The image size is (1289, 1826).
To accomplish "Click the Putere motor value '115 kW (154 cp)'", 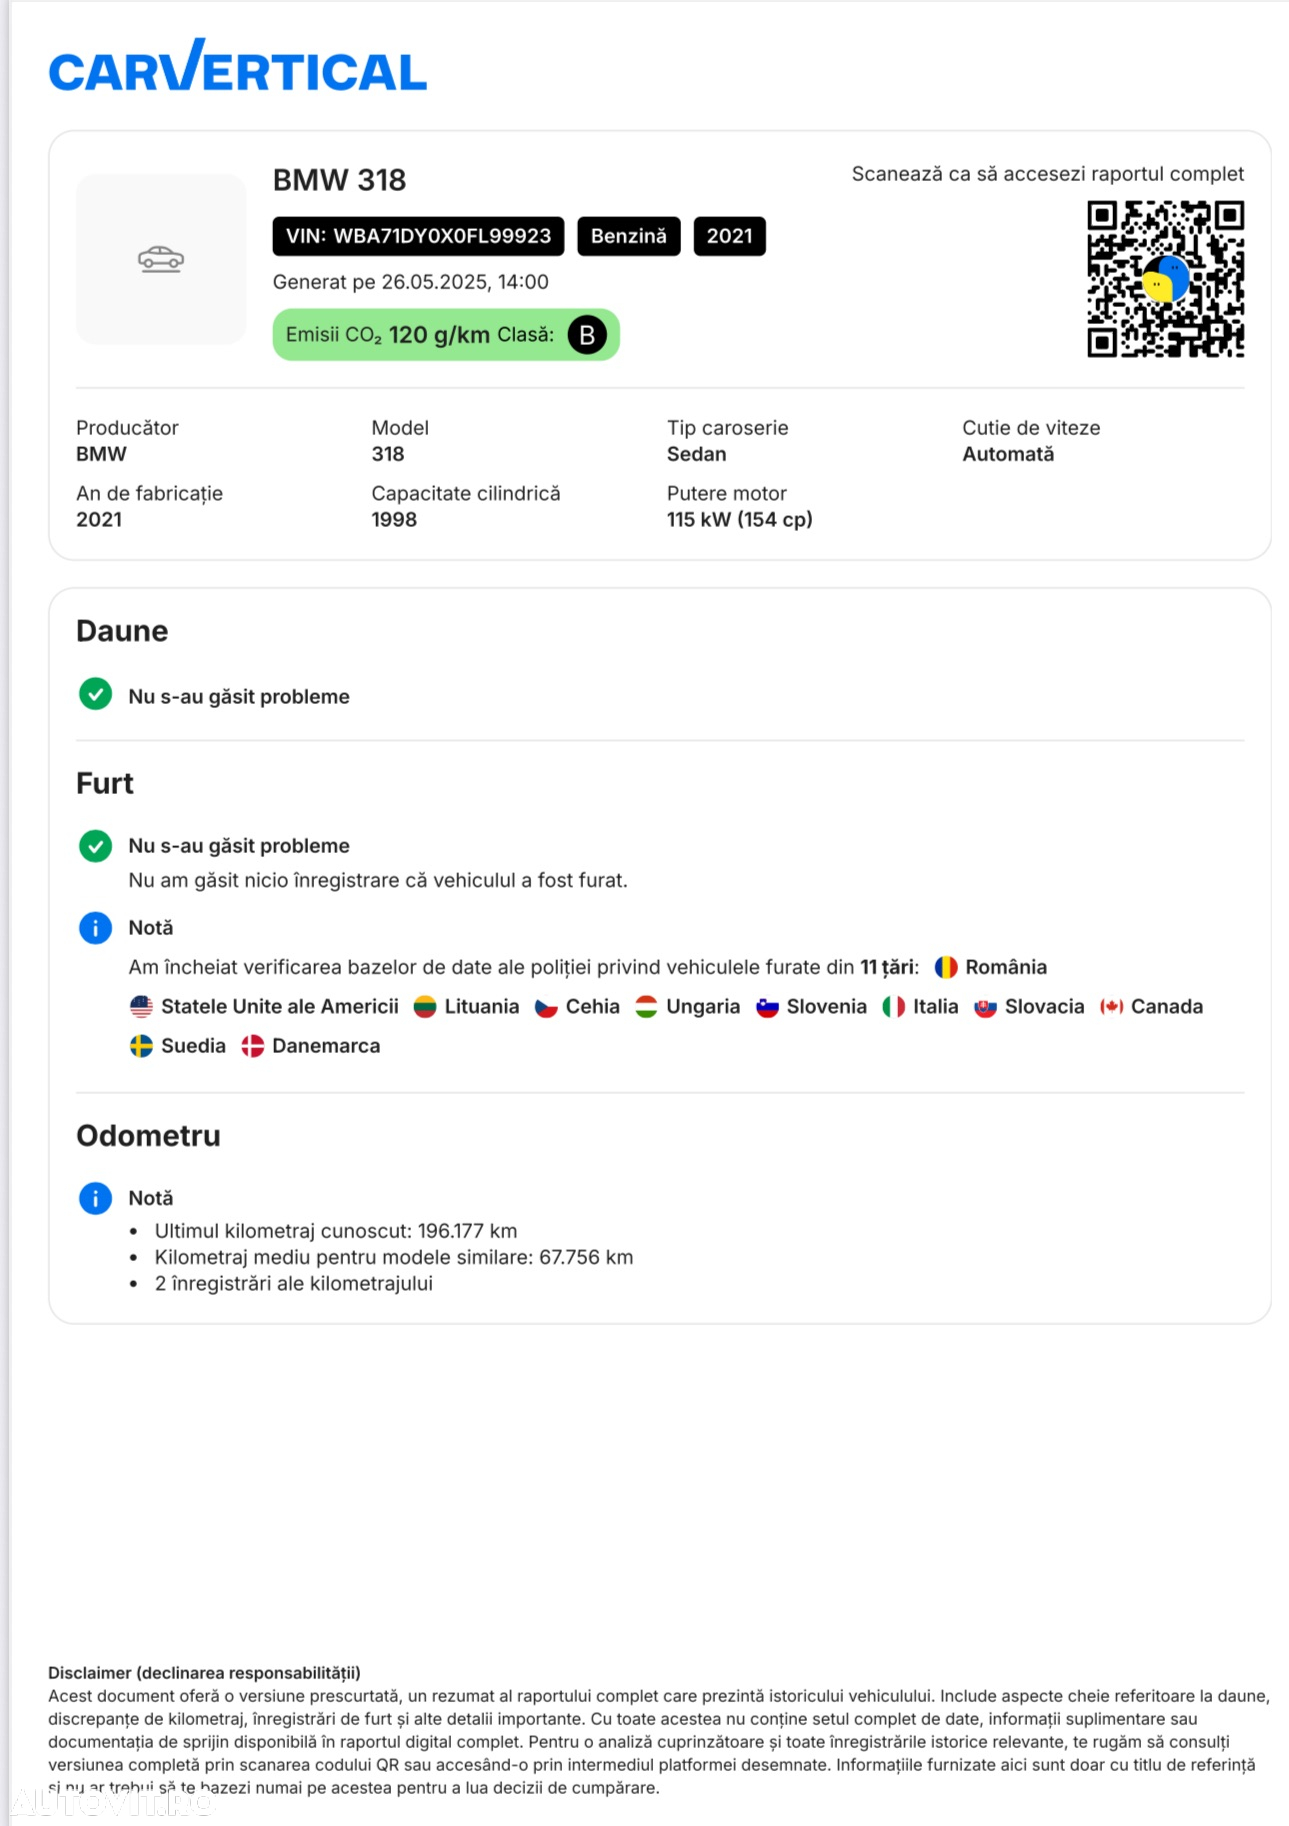I will (x=740, y=520).
